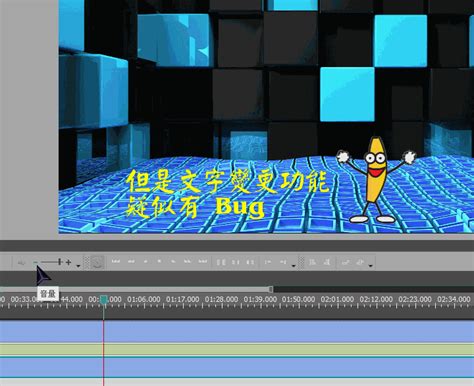
Task: Click the teal playhead marker on the ruler
Action: (104, 300)
